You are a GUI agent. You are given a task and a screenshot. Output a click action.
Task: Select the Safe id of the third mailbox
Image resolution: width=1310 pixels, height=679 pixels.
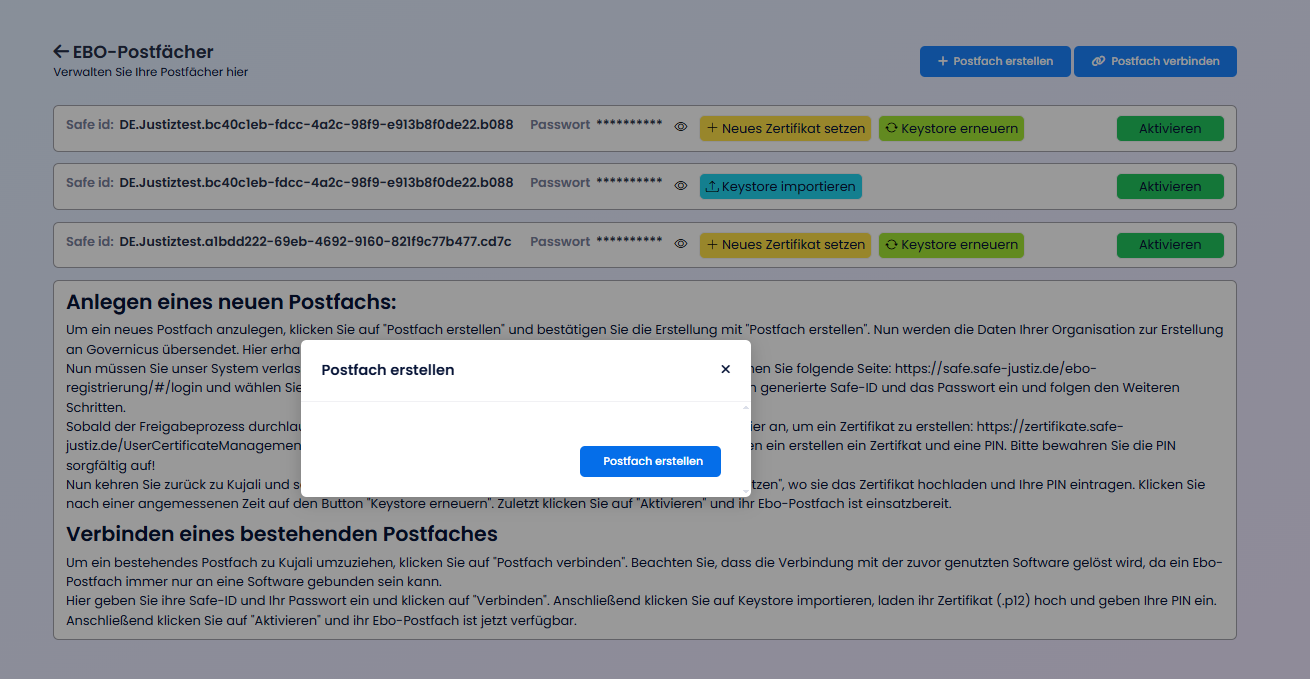click(315, 242)
